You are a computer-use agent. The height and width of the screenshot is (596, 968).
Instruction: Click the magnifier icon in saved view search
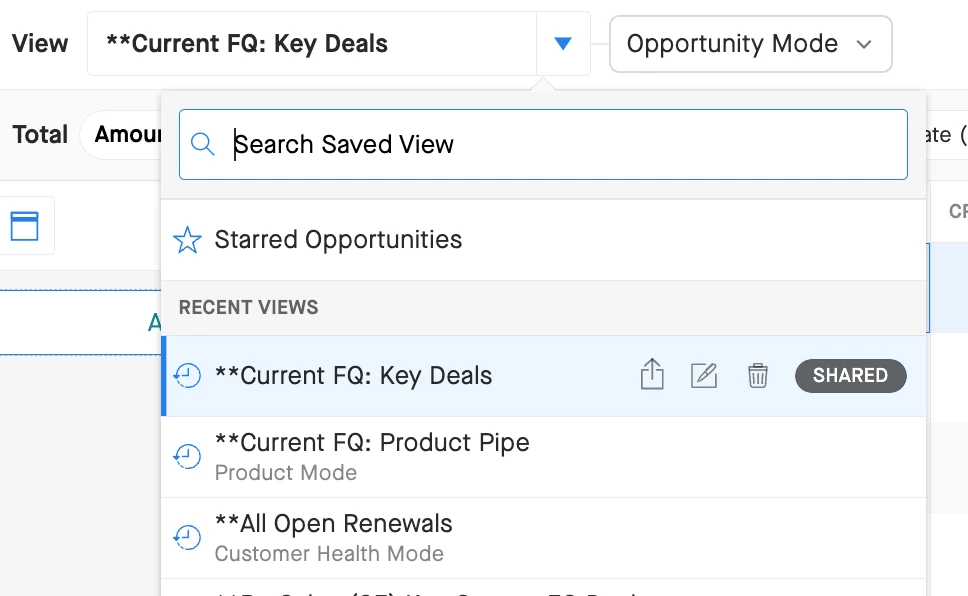tap(203, 144)
